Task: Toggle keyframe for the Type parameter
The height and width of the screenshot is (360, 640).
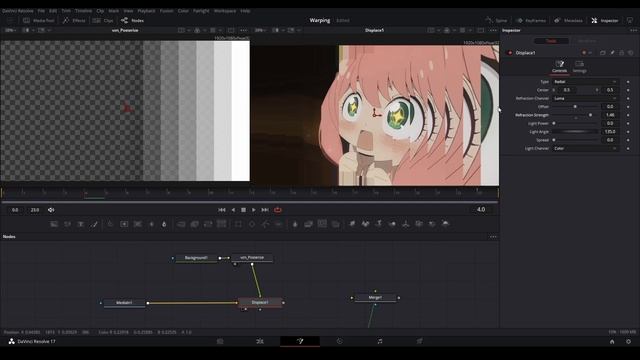Action: (x=628, y=82)
